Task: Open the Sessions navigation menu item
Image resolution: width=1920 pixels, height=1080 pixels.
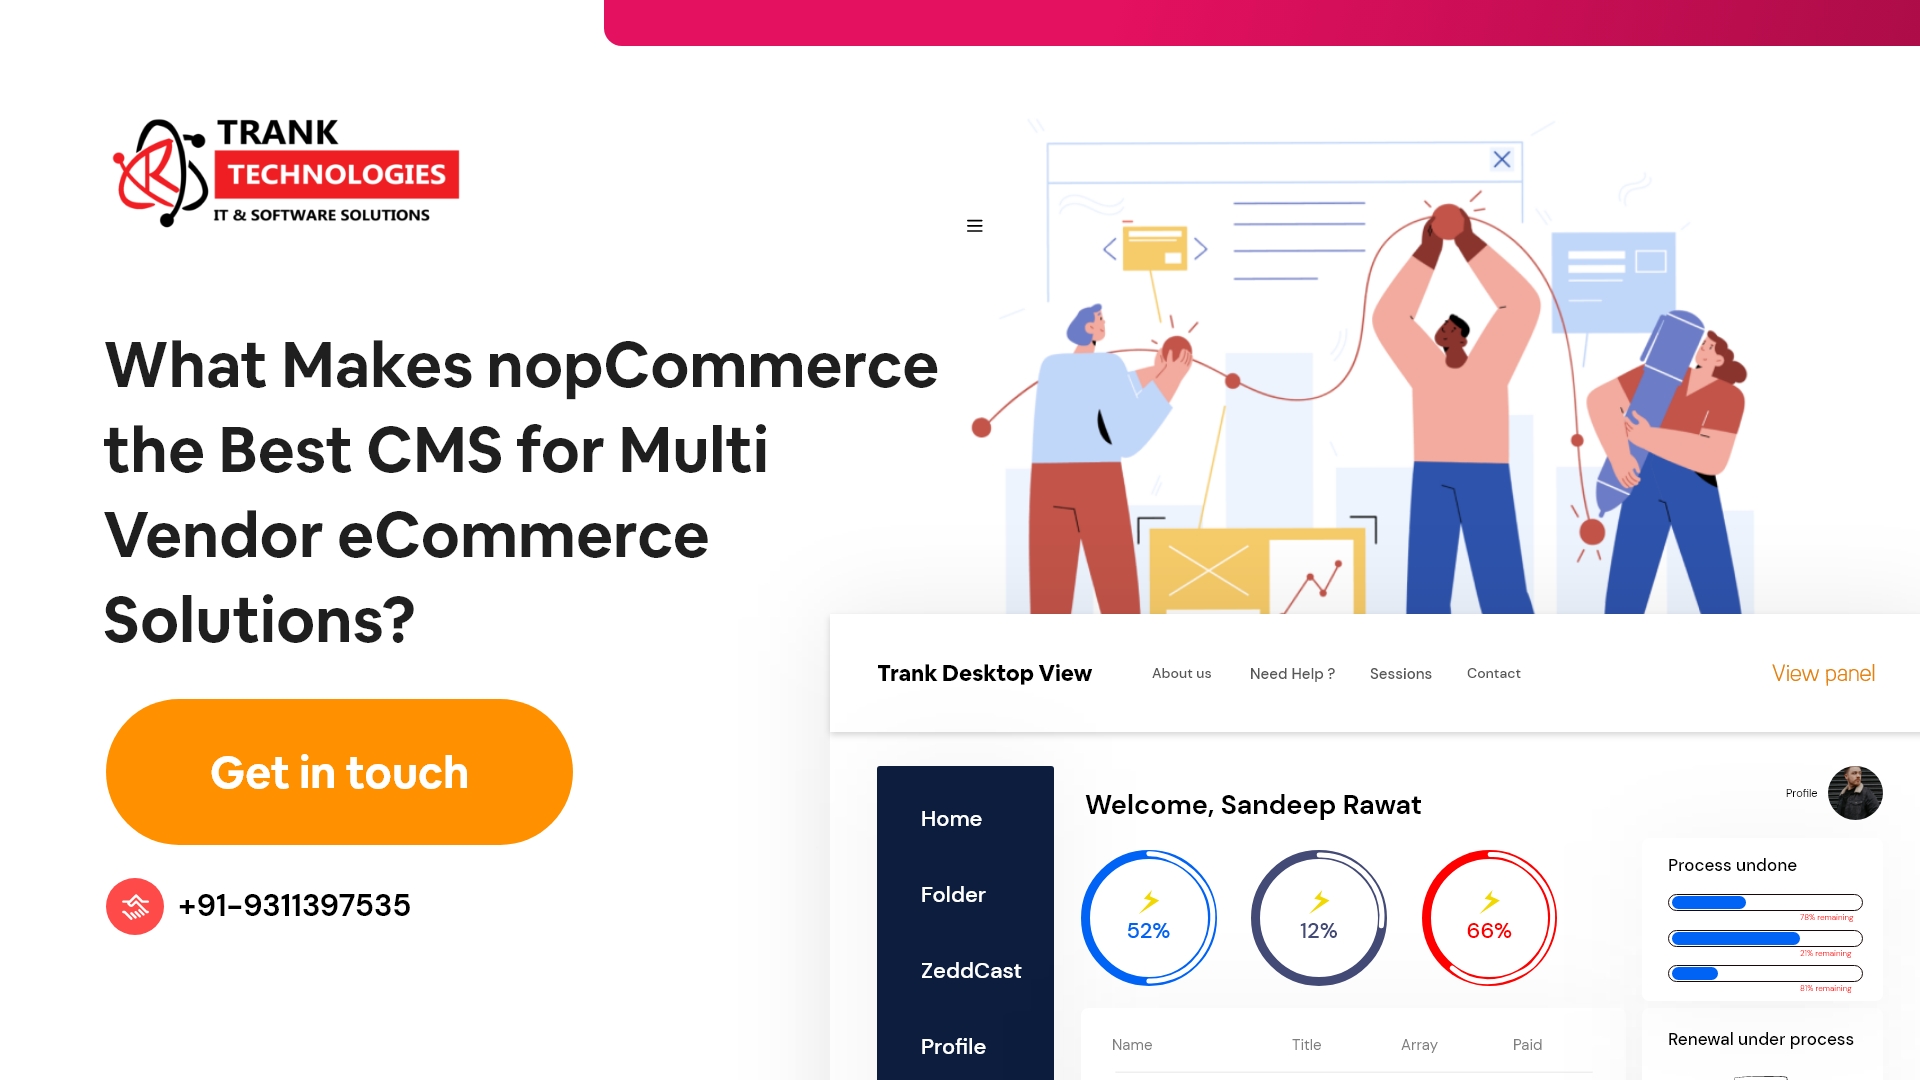Action: coord(1400,673)
